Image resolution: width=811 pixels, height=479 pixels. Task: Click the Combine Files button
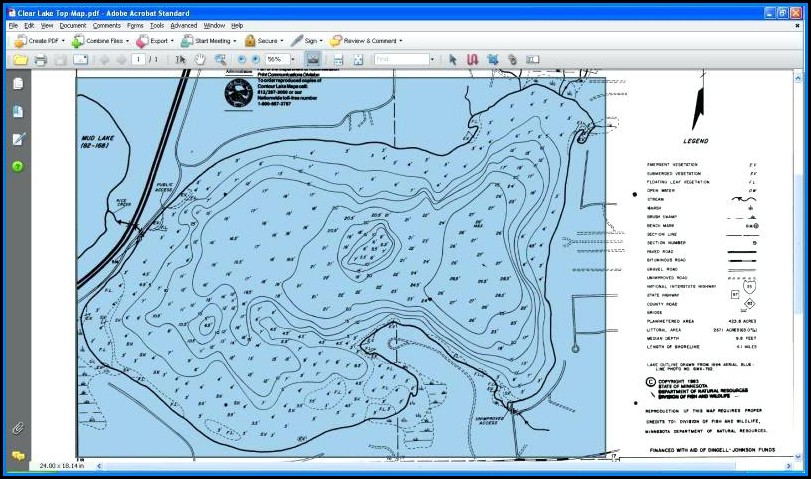(104, 41)
